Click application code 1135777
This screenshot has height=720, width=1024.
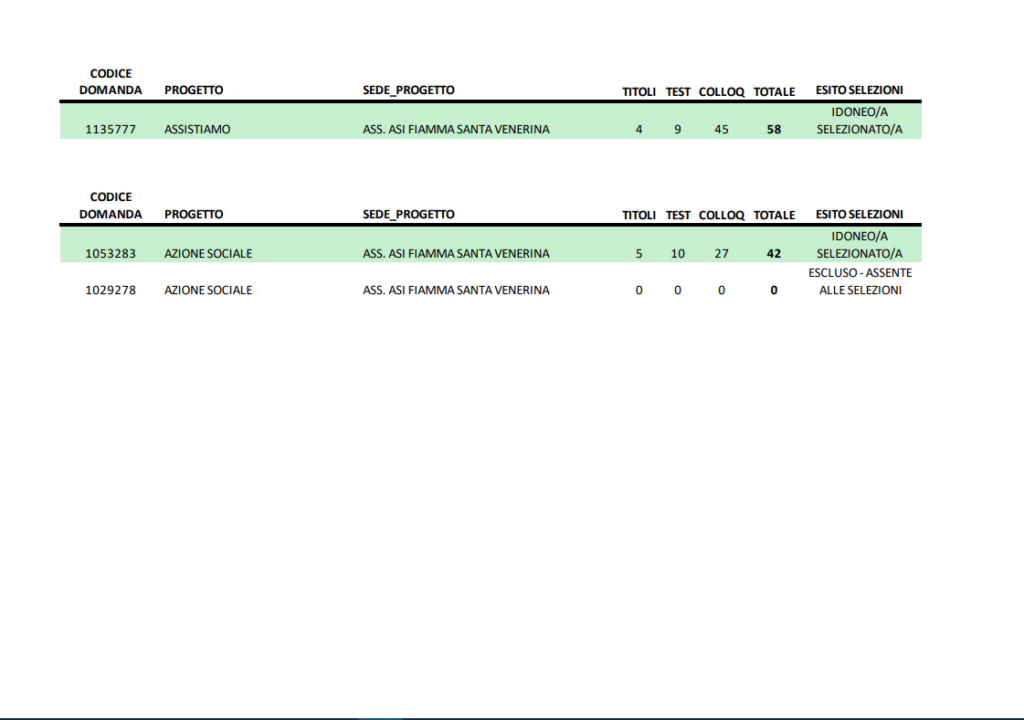coord(110,129)
